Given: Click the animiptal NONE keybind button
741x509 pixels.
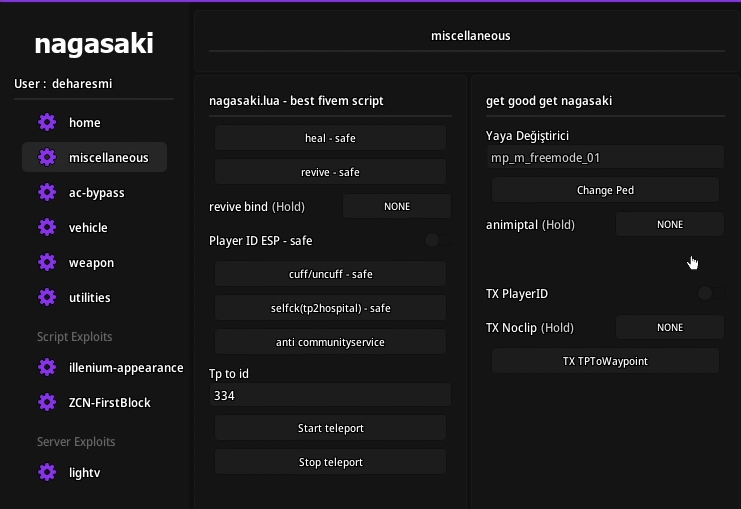Looking at the screenshot, I should pos(669,225).
